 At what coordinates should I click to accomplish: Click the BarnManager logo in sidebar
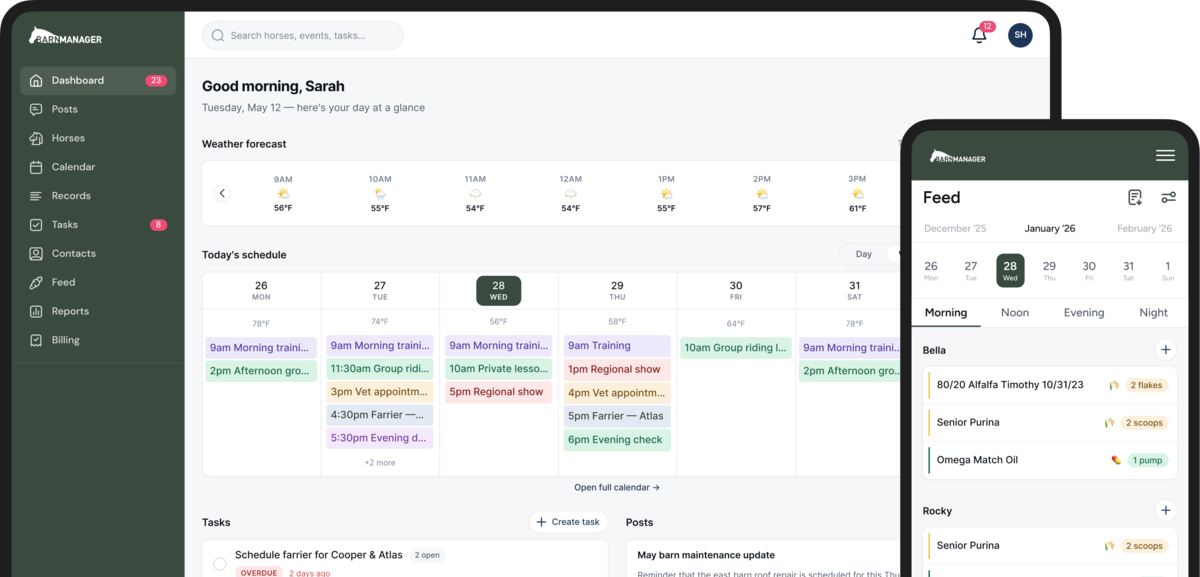pyautogui.click(x=65, y=36)
